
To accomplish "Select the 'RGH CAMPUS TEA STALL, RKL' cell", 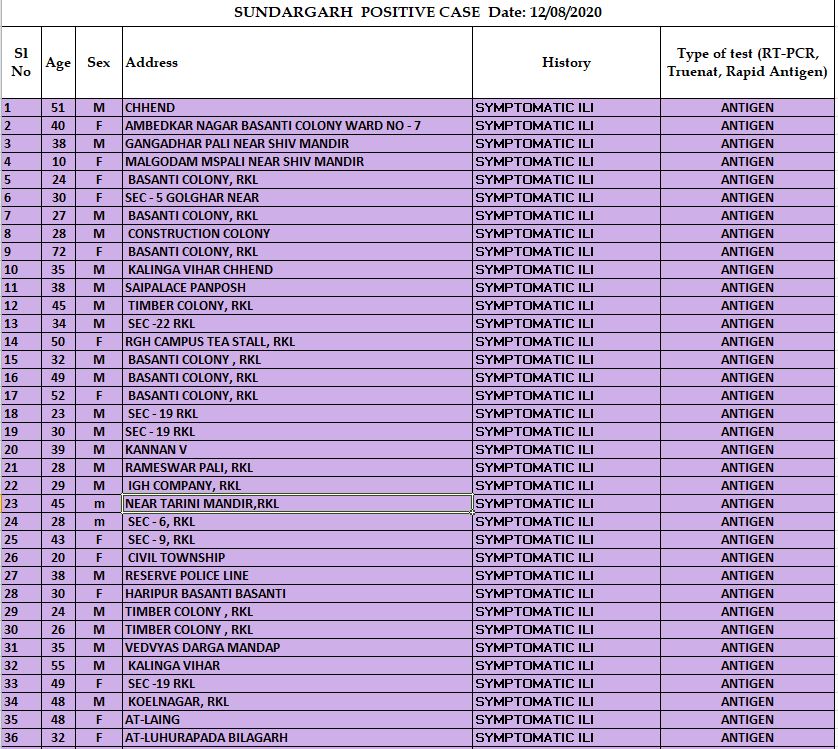I will (297, 342).
